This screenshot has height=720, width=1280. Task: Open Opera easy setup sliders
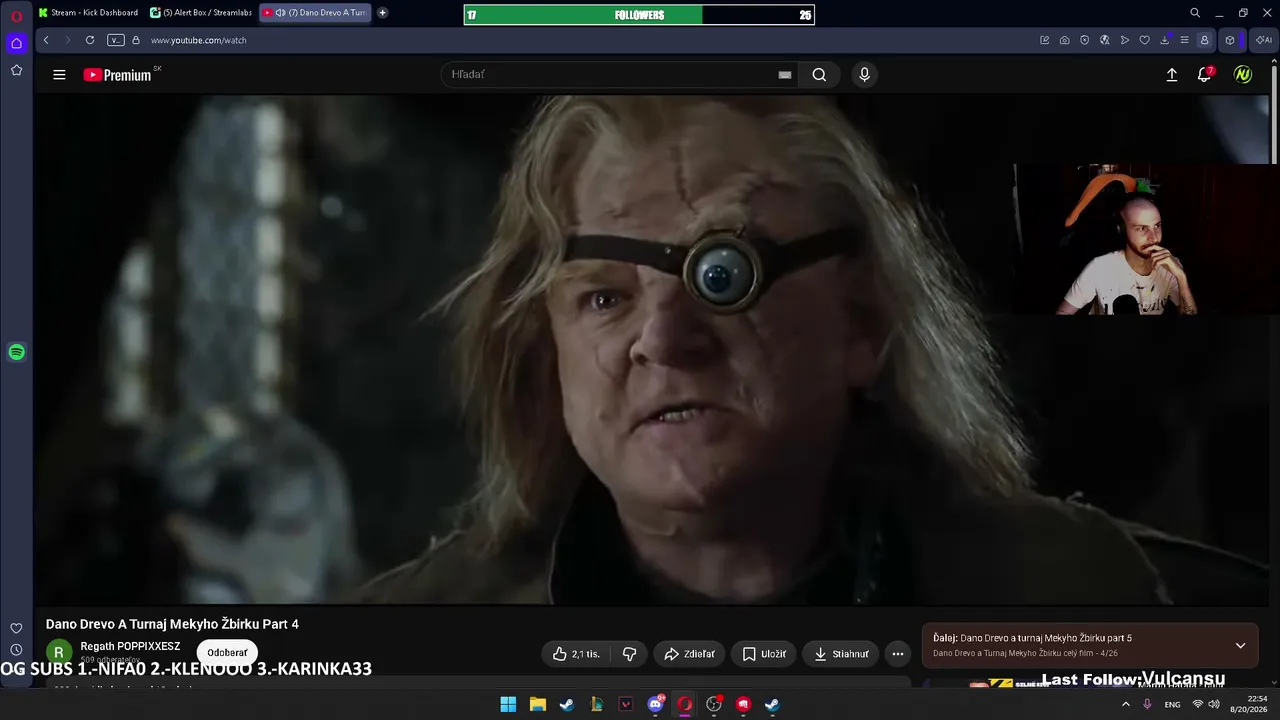[x=1185, y=40]
